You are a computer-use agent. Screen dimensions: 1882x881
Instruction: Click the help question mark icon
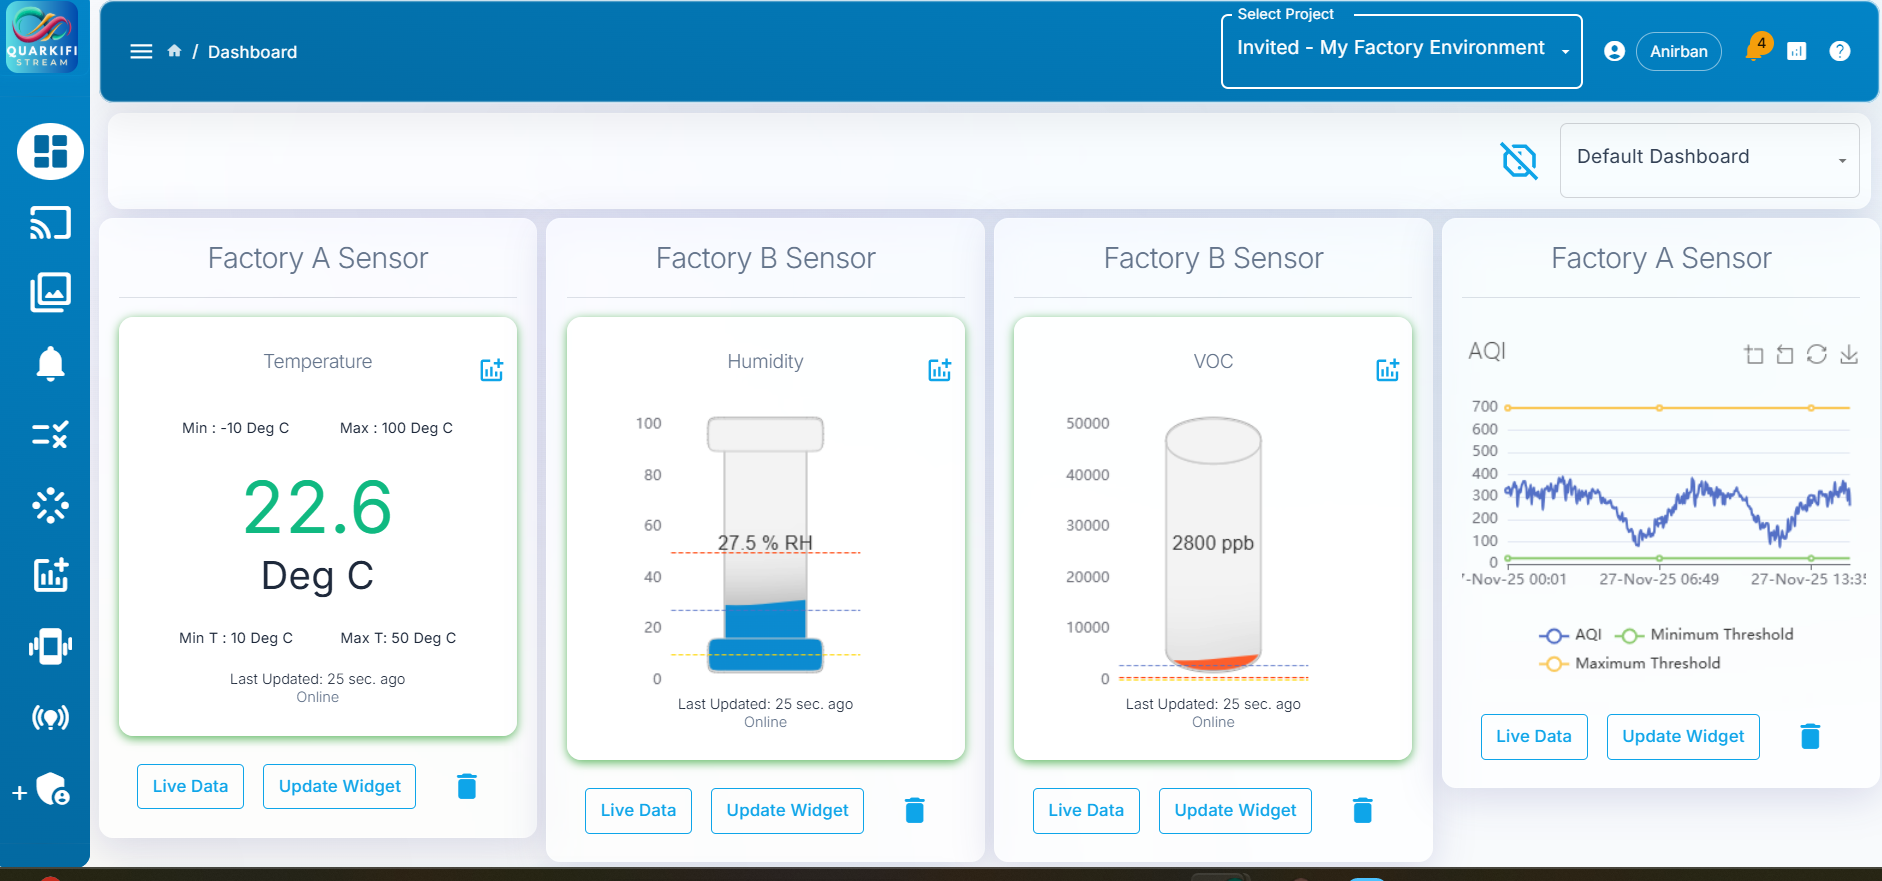coord(1839,51)
